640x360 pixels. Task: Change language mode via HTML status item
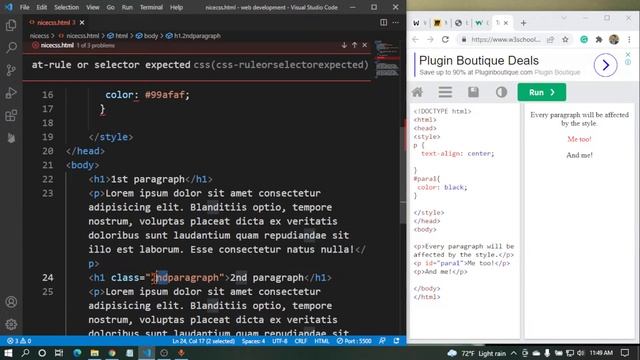pyautogui.click(x=322, y=341)
